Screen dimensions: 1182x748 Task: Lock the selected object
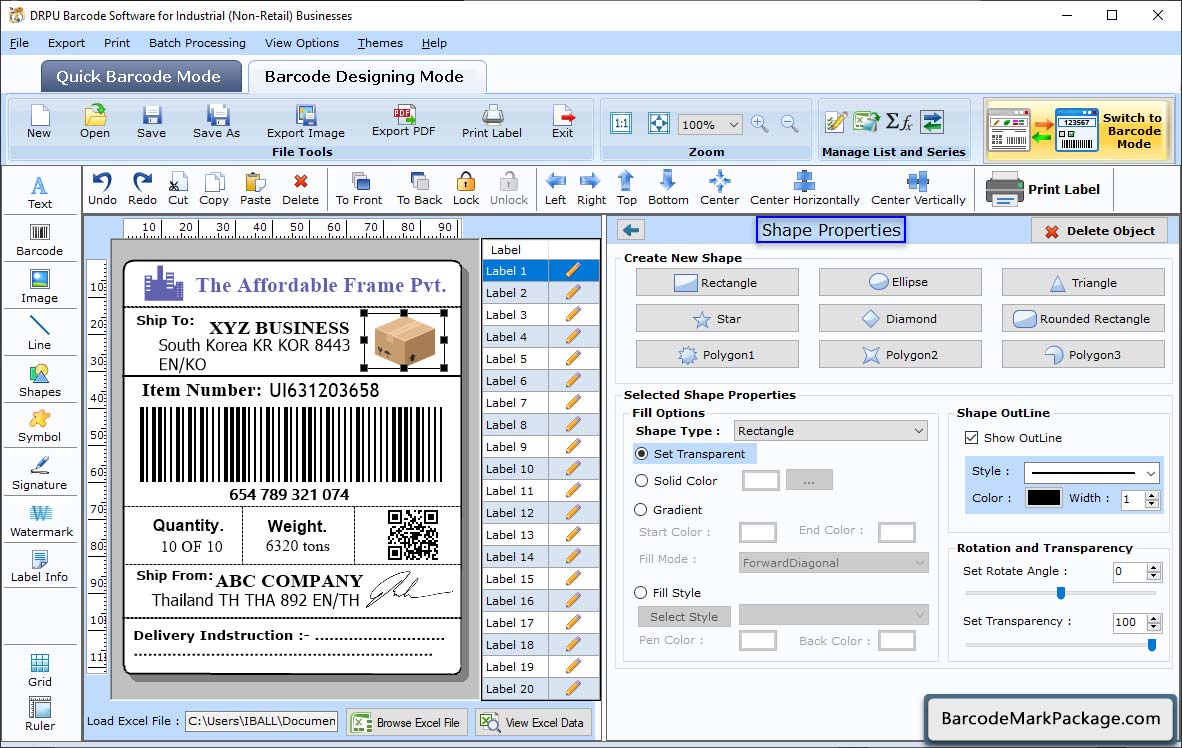[x=466, y=189]
